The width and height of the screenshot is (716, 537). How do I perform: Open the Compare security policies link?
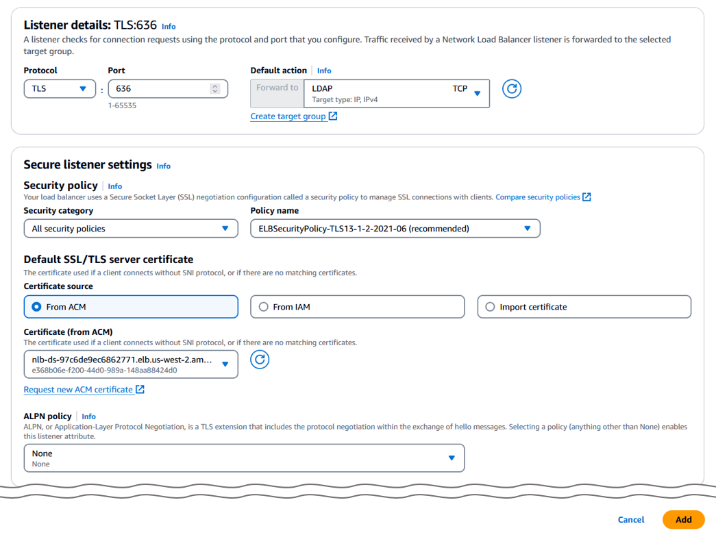point(537,197)
